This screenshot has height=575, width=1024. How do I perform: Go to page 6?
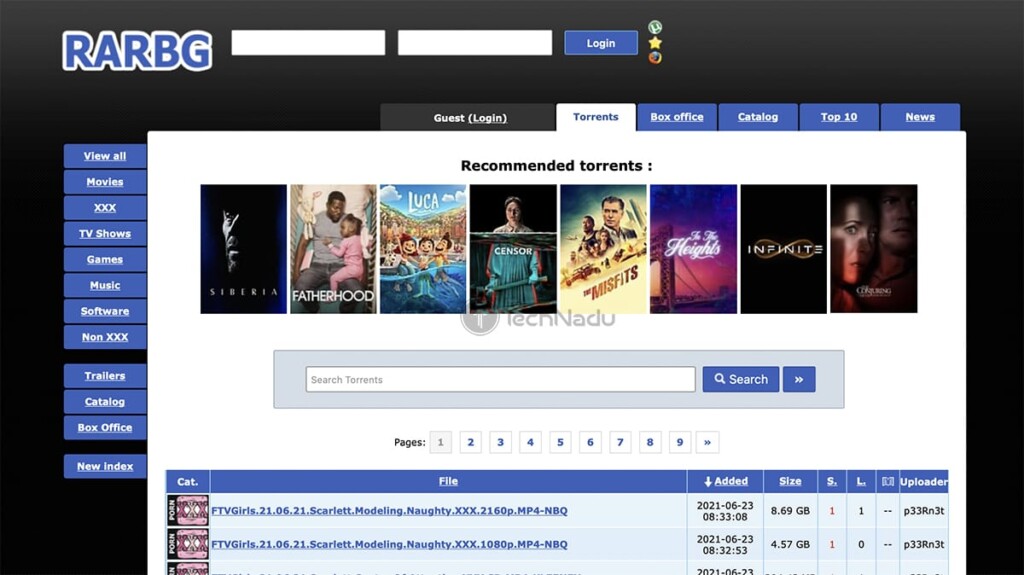coord(590,442)
